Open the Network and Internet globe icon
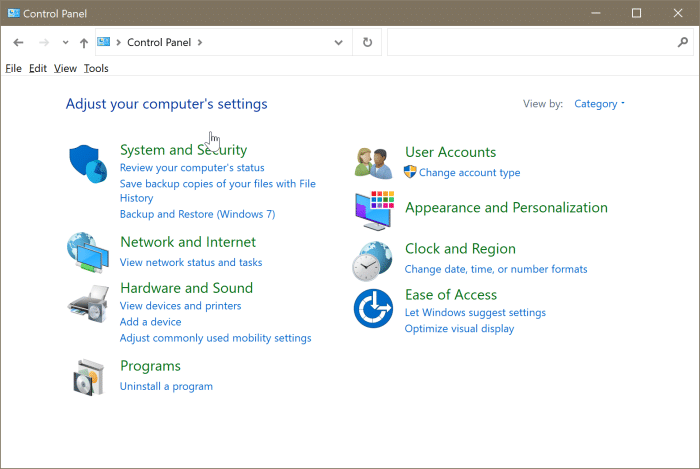The image size is (700, 469). 88,252
